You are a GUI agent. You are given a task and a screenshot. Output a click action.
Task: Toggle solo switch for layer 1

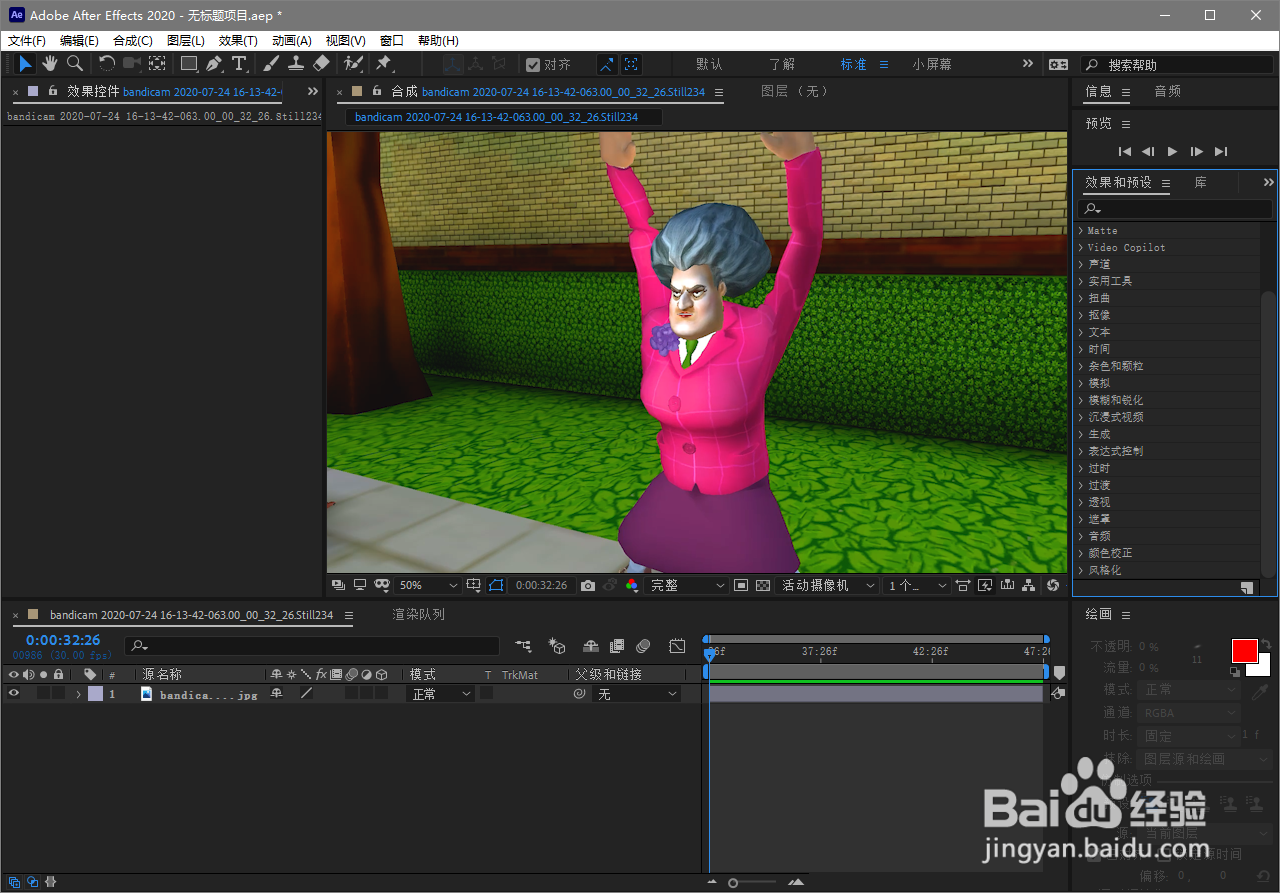click(43, 693)
